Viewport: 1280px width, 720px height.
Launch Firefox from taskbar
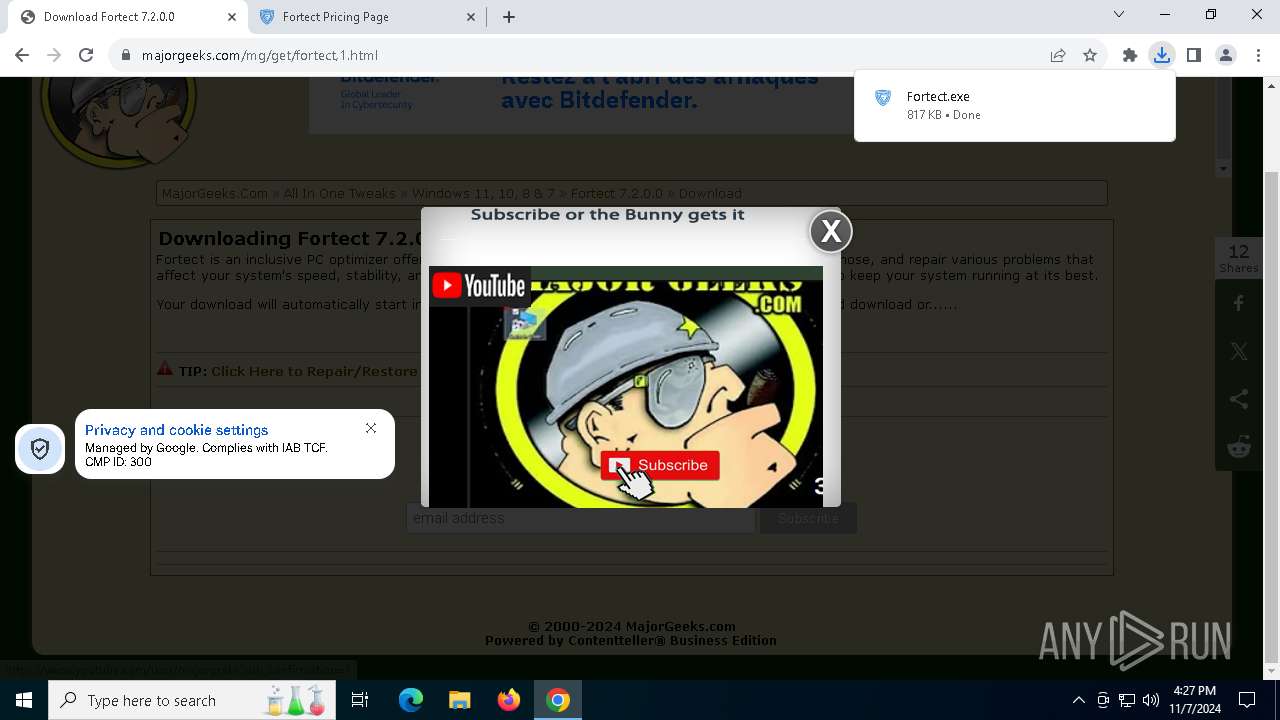click(x=509, y=700)
